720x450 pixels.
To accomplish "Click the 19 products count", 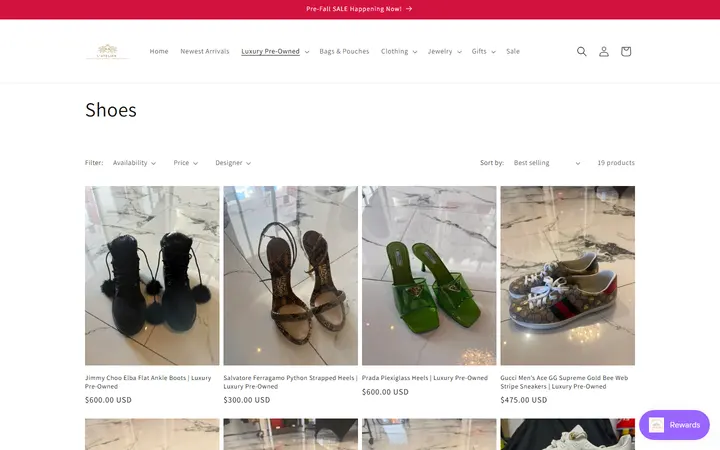I will 616,163.
